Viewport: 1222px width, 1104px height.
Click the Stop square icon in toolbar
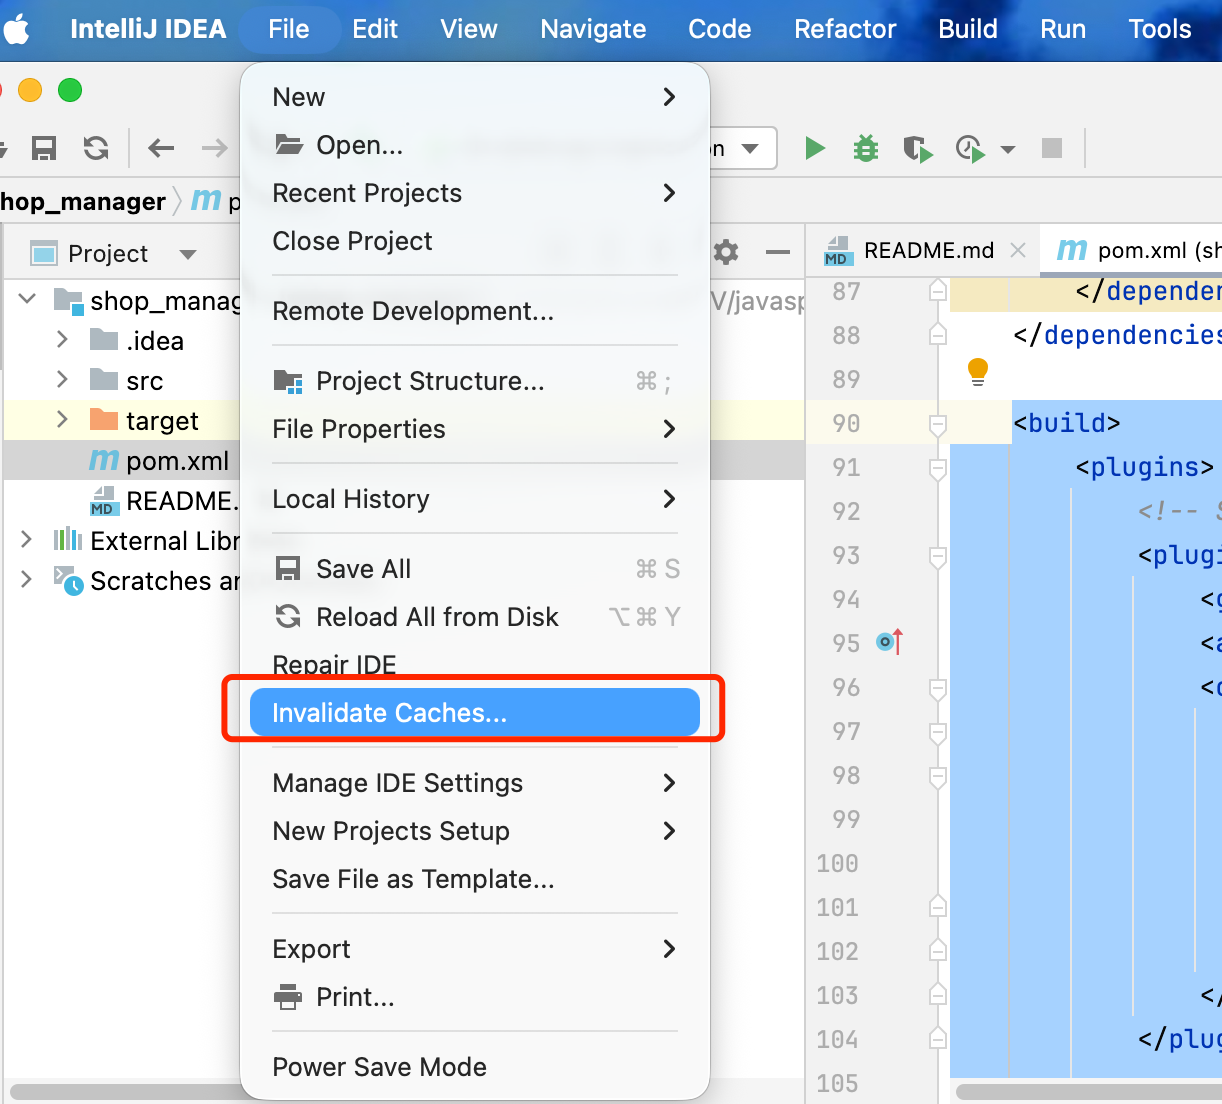(x=1051, y=149)
